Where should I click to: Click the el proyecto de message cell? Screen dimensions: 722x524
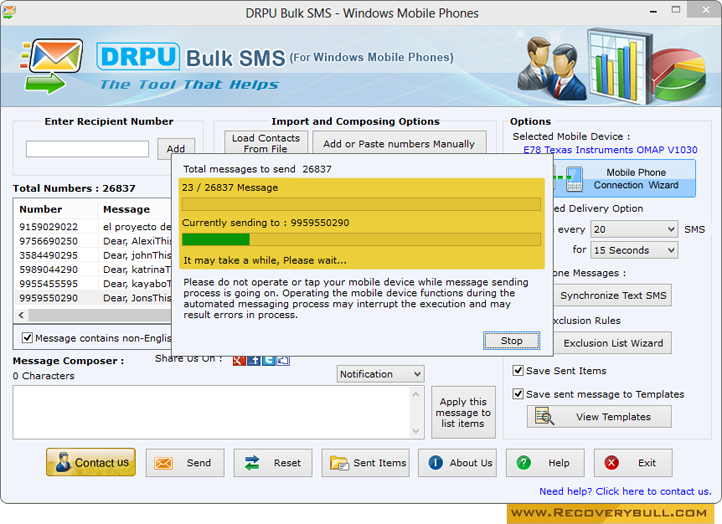[x=137, y=227]
